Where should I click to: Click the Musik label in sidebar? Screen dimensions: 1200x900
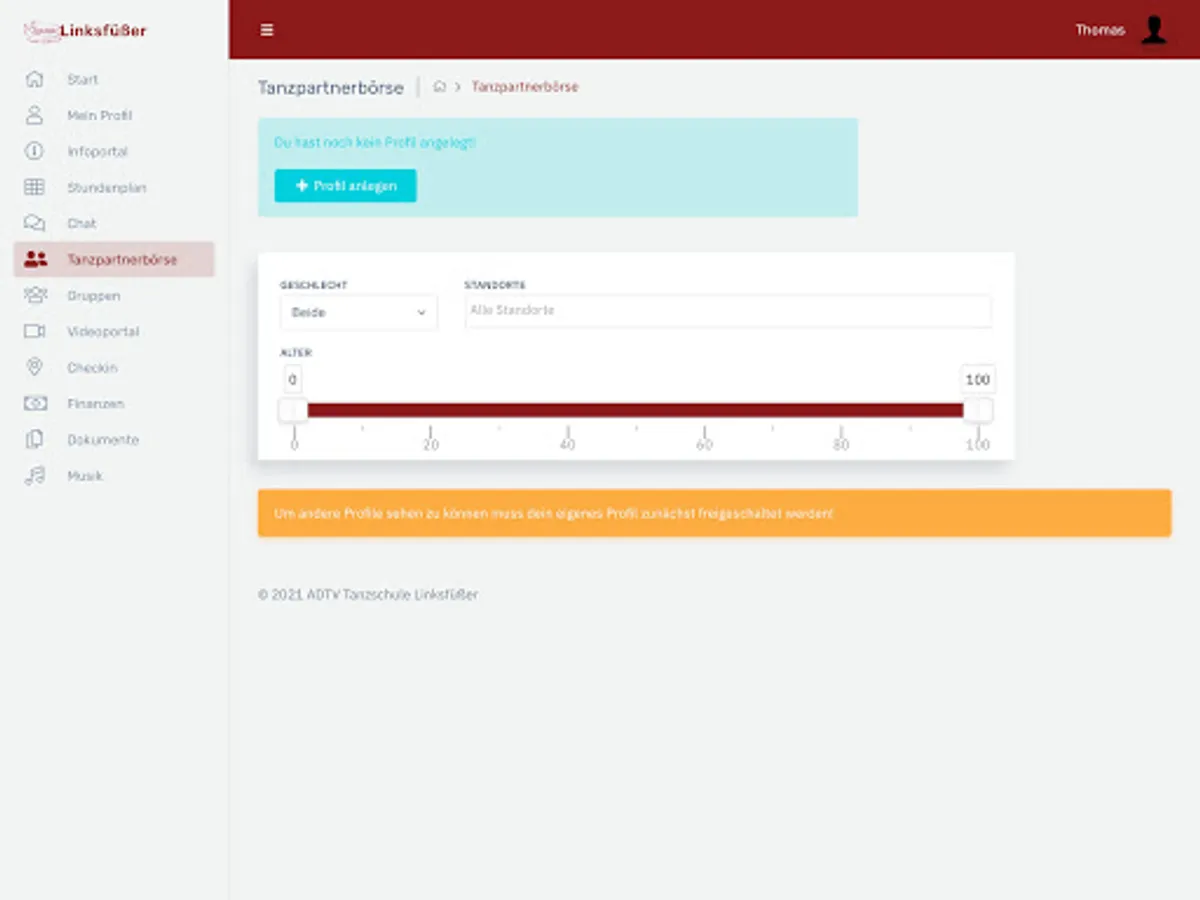pyautogui.click(x=85, y=476)
